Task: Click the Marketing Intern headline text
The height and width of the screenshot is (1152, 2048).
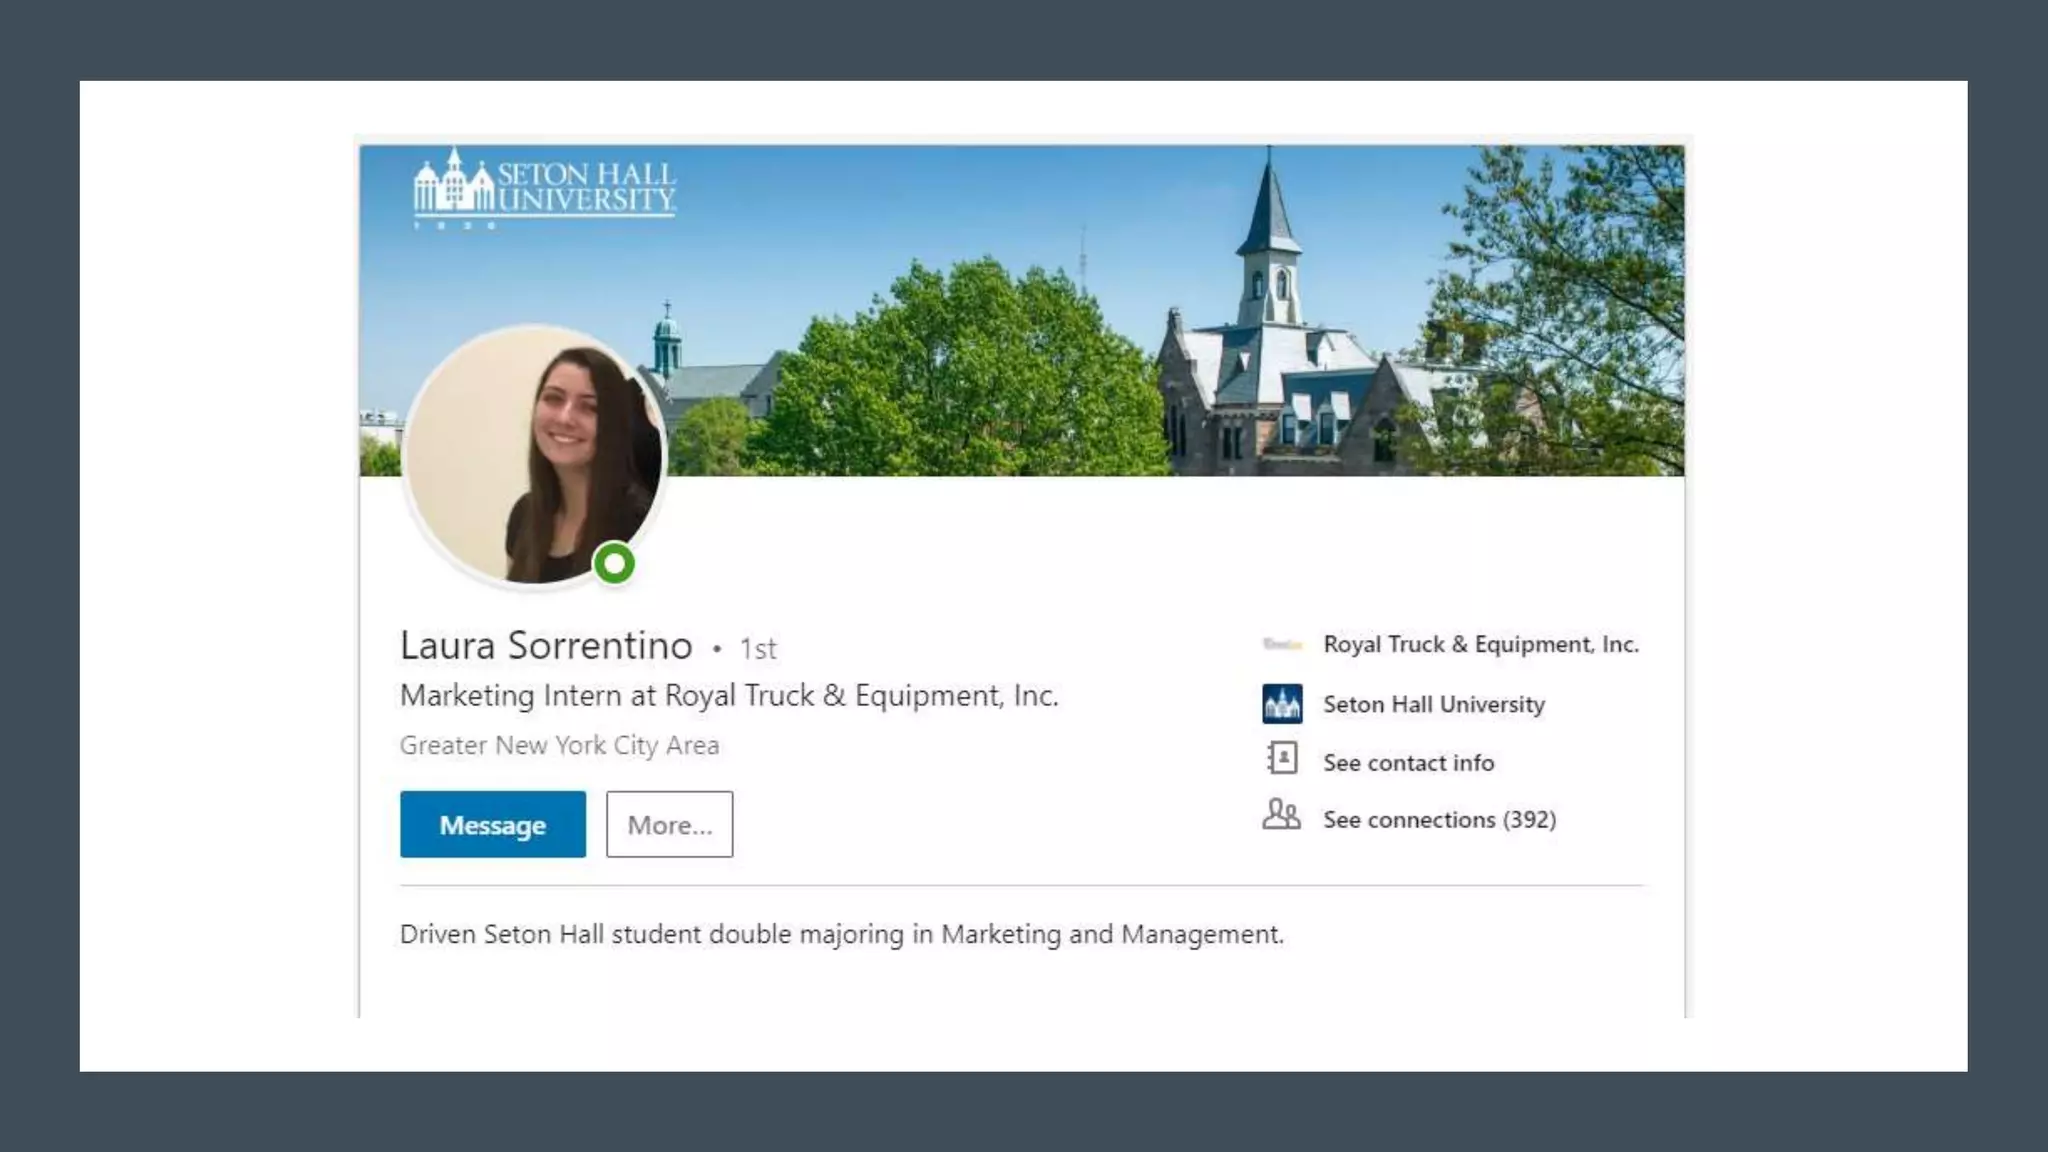Action: [x=729, y=696]
